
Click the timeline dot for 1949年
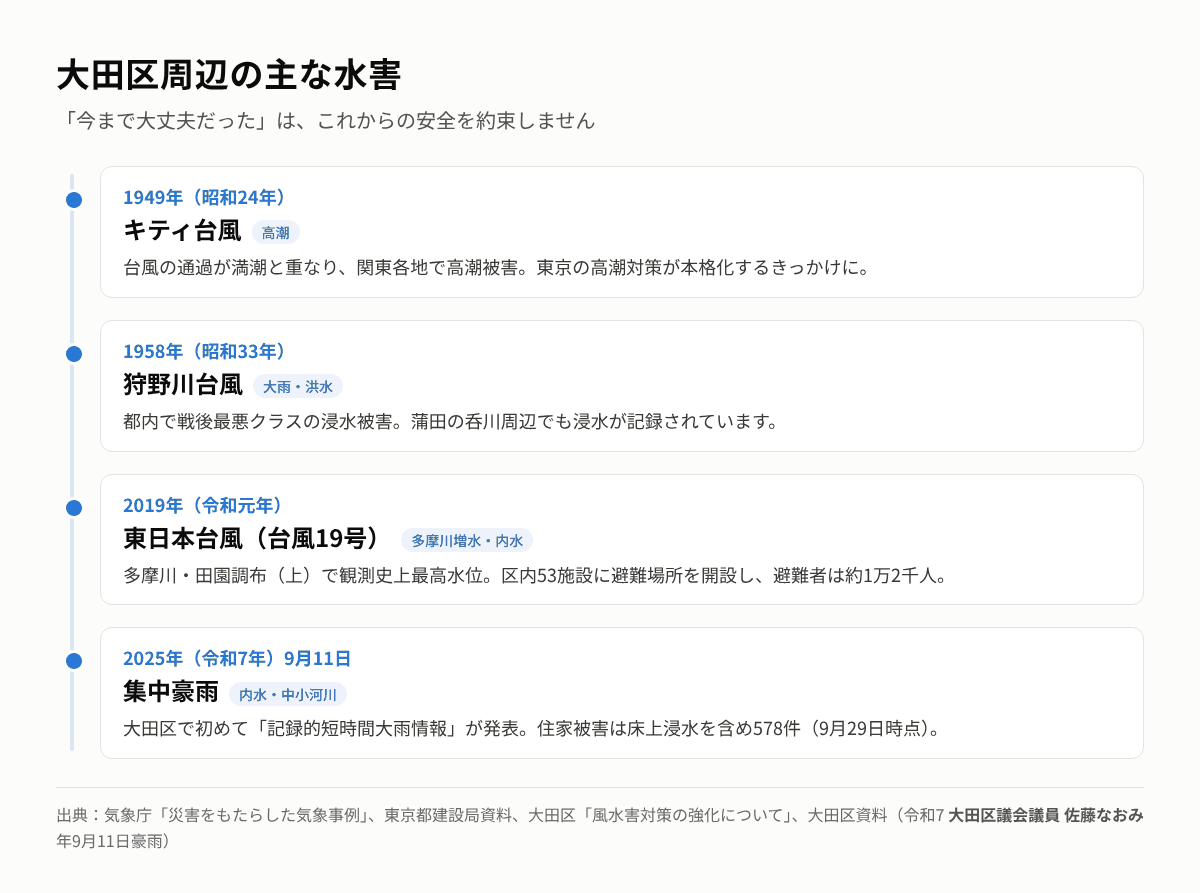point(73,200)
